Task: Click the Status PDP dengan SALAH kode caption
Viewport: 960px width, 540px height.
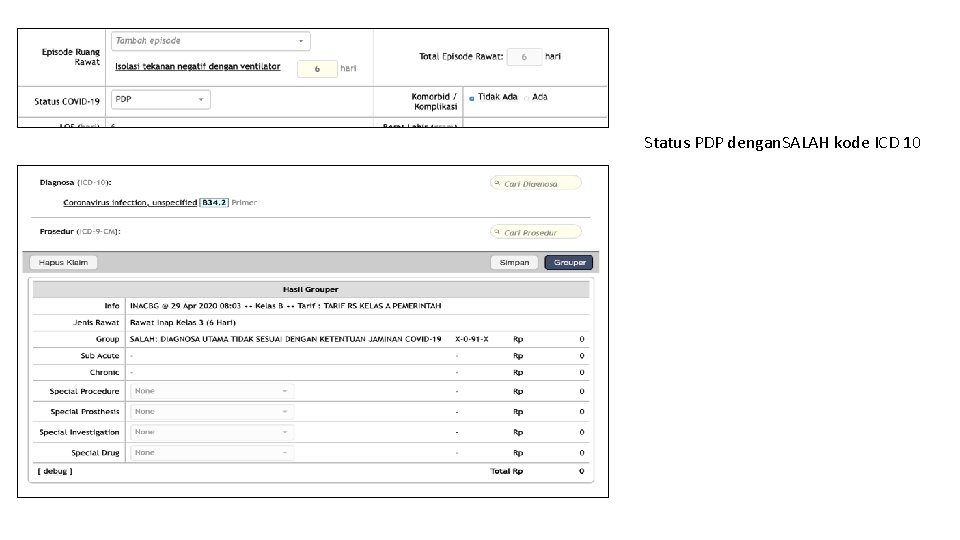Action: click(x=782, y=143)
